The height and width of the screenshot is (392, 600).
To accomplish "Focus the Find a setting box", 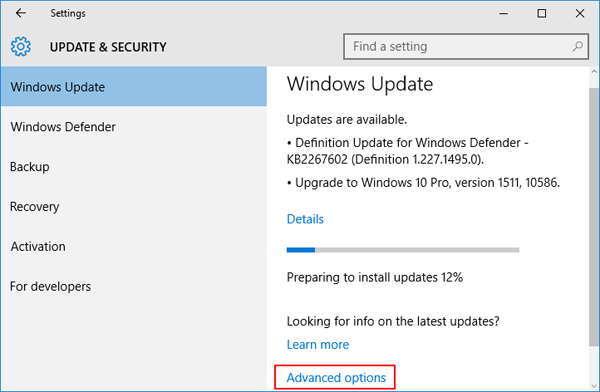I will point(466,46).
